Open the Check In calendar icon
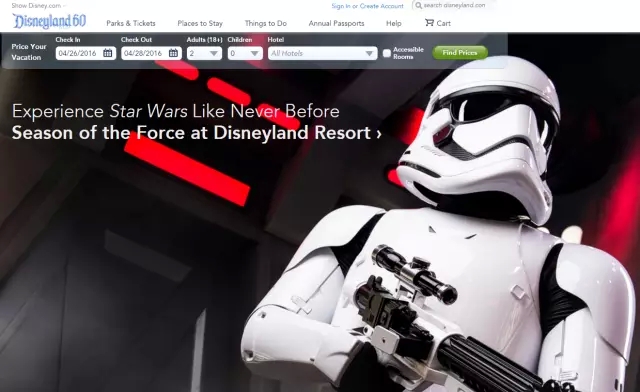This screenshot has height=392, width=640. tap(108, 53)
